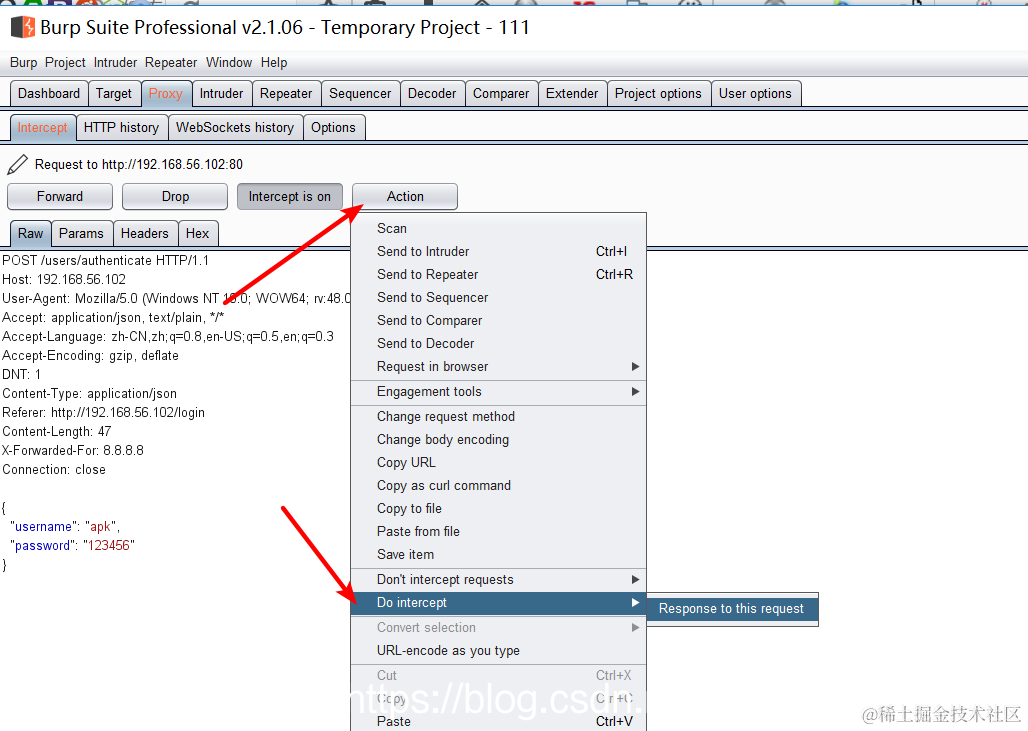Viewport: 1028px width, 731px height.
Task: Open the Extender tab
Action: [572, 94]
